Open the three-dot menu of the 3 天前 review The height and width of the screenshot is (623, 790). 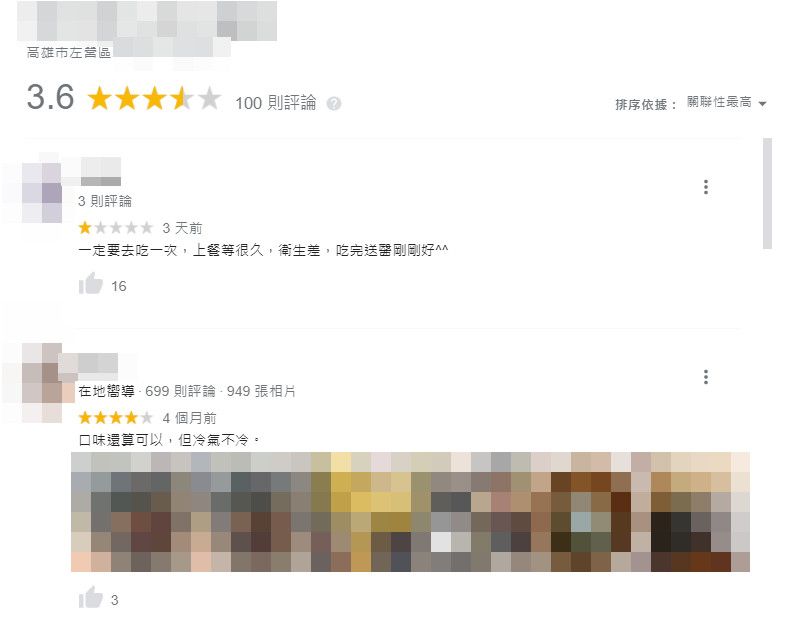pyautogui.click(x=706, y=187)
